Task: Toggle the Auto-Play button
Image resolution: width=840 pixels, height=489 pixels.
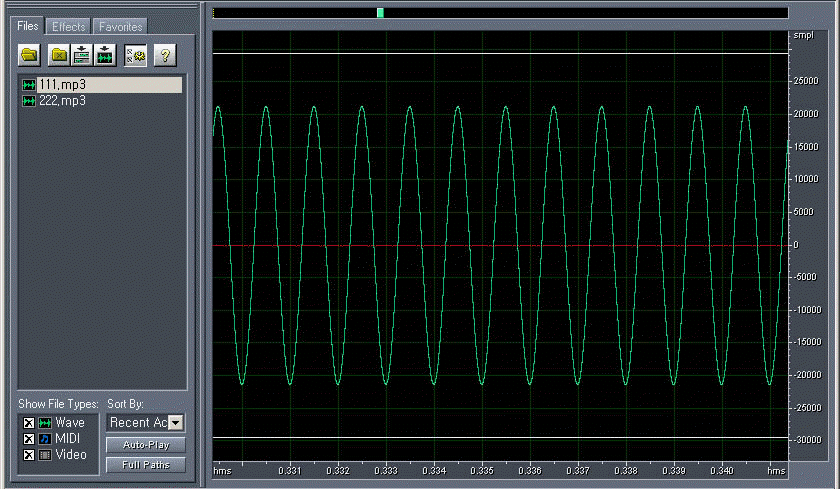Action: tap(146, 445)
